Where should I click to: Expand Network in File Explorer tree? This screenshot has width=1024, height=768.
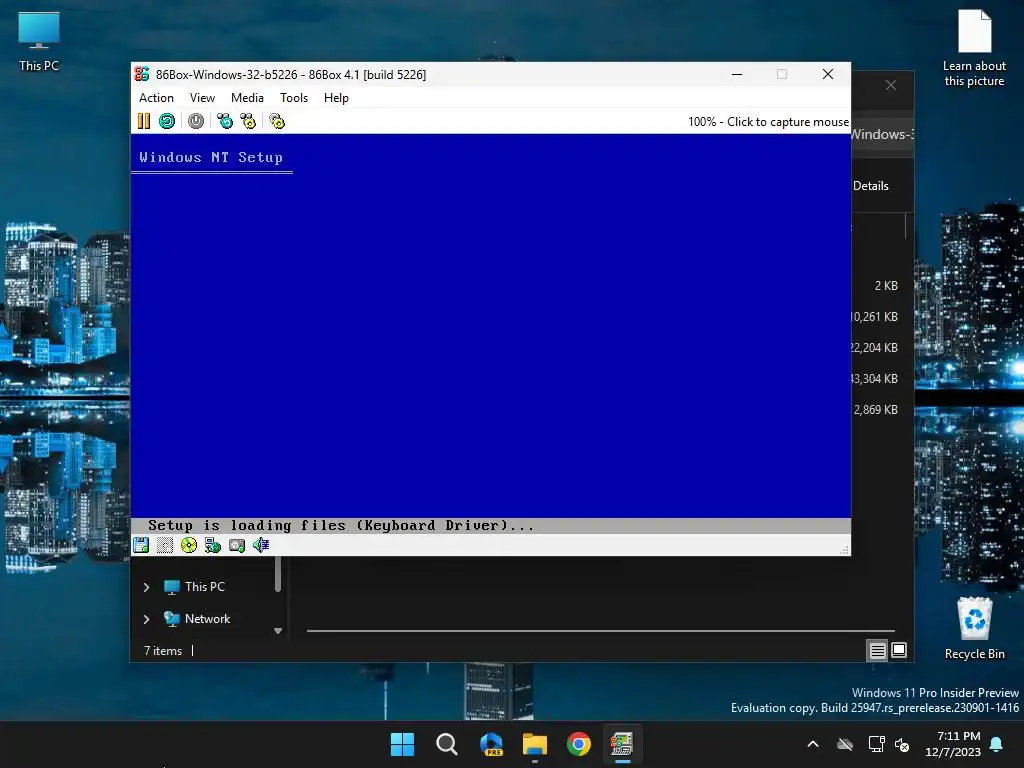(x=146, y=618)
